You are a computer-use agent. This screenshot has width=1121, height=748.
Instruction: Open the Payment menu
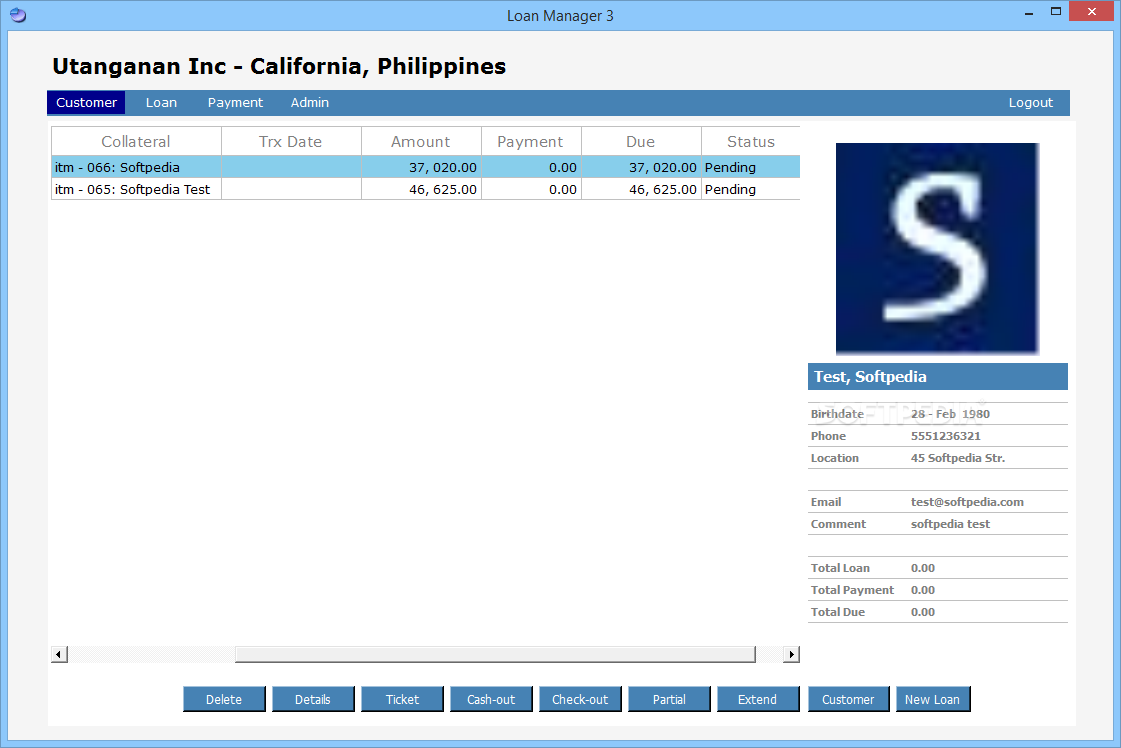click(x=235, y=102)
